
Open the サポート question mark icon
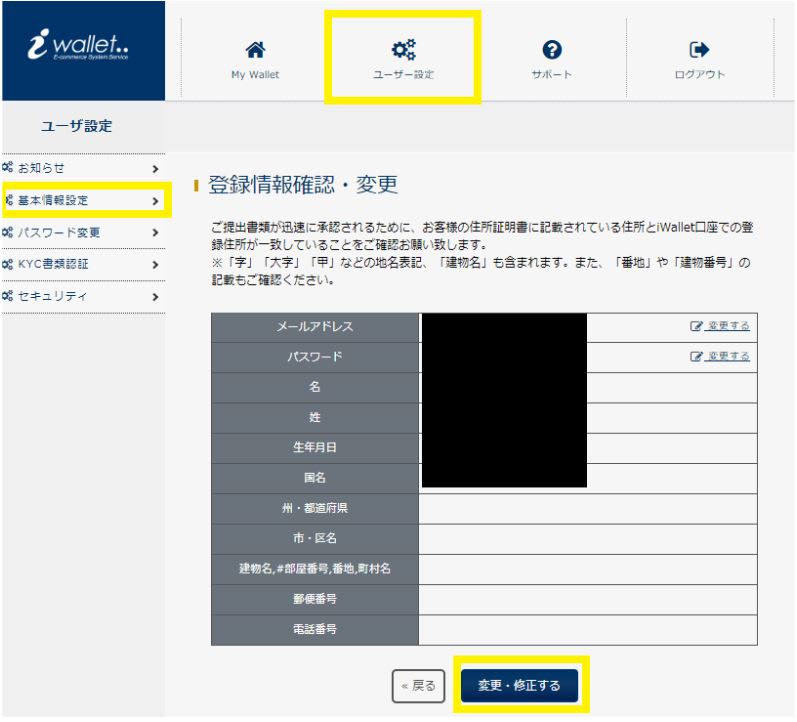(551, 50)
